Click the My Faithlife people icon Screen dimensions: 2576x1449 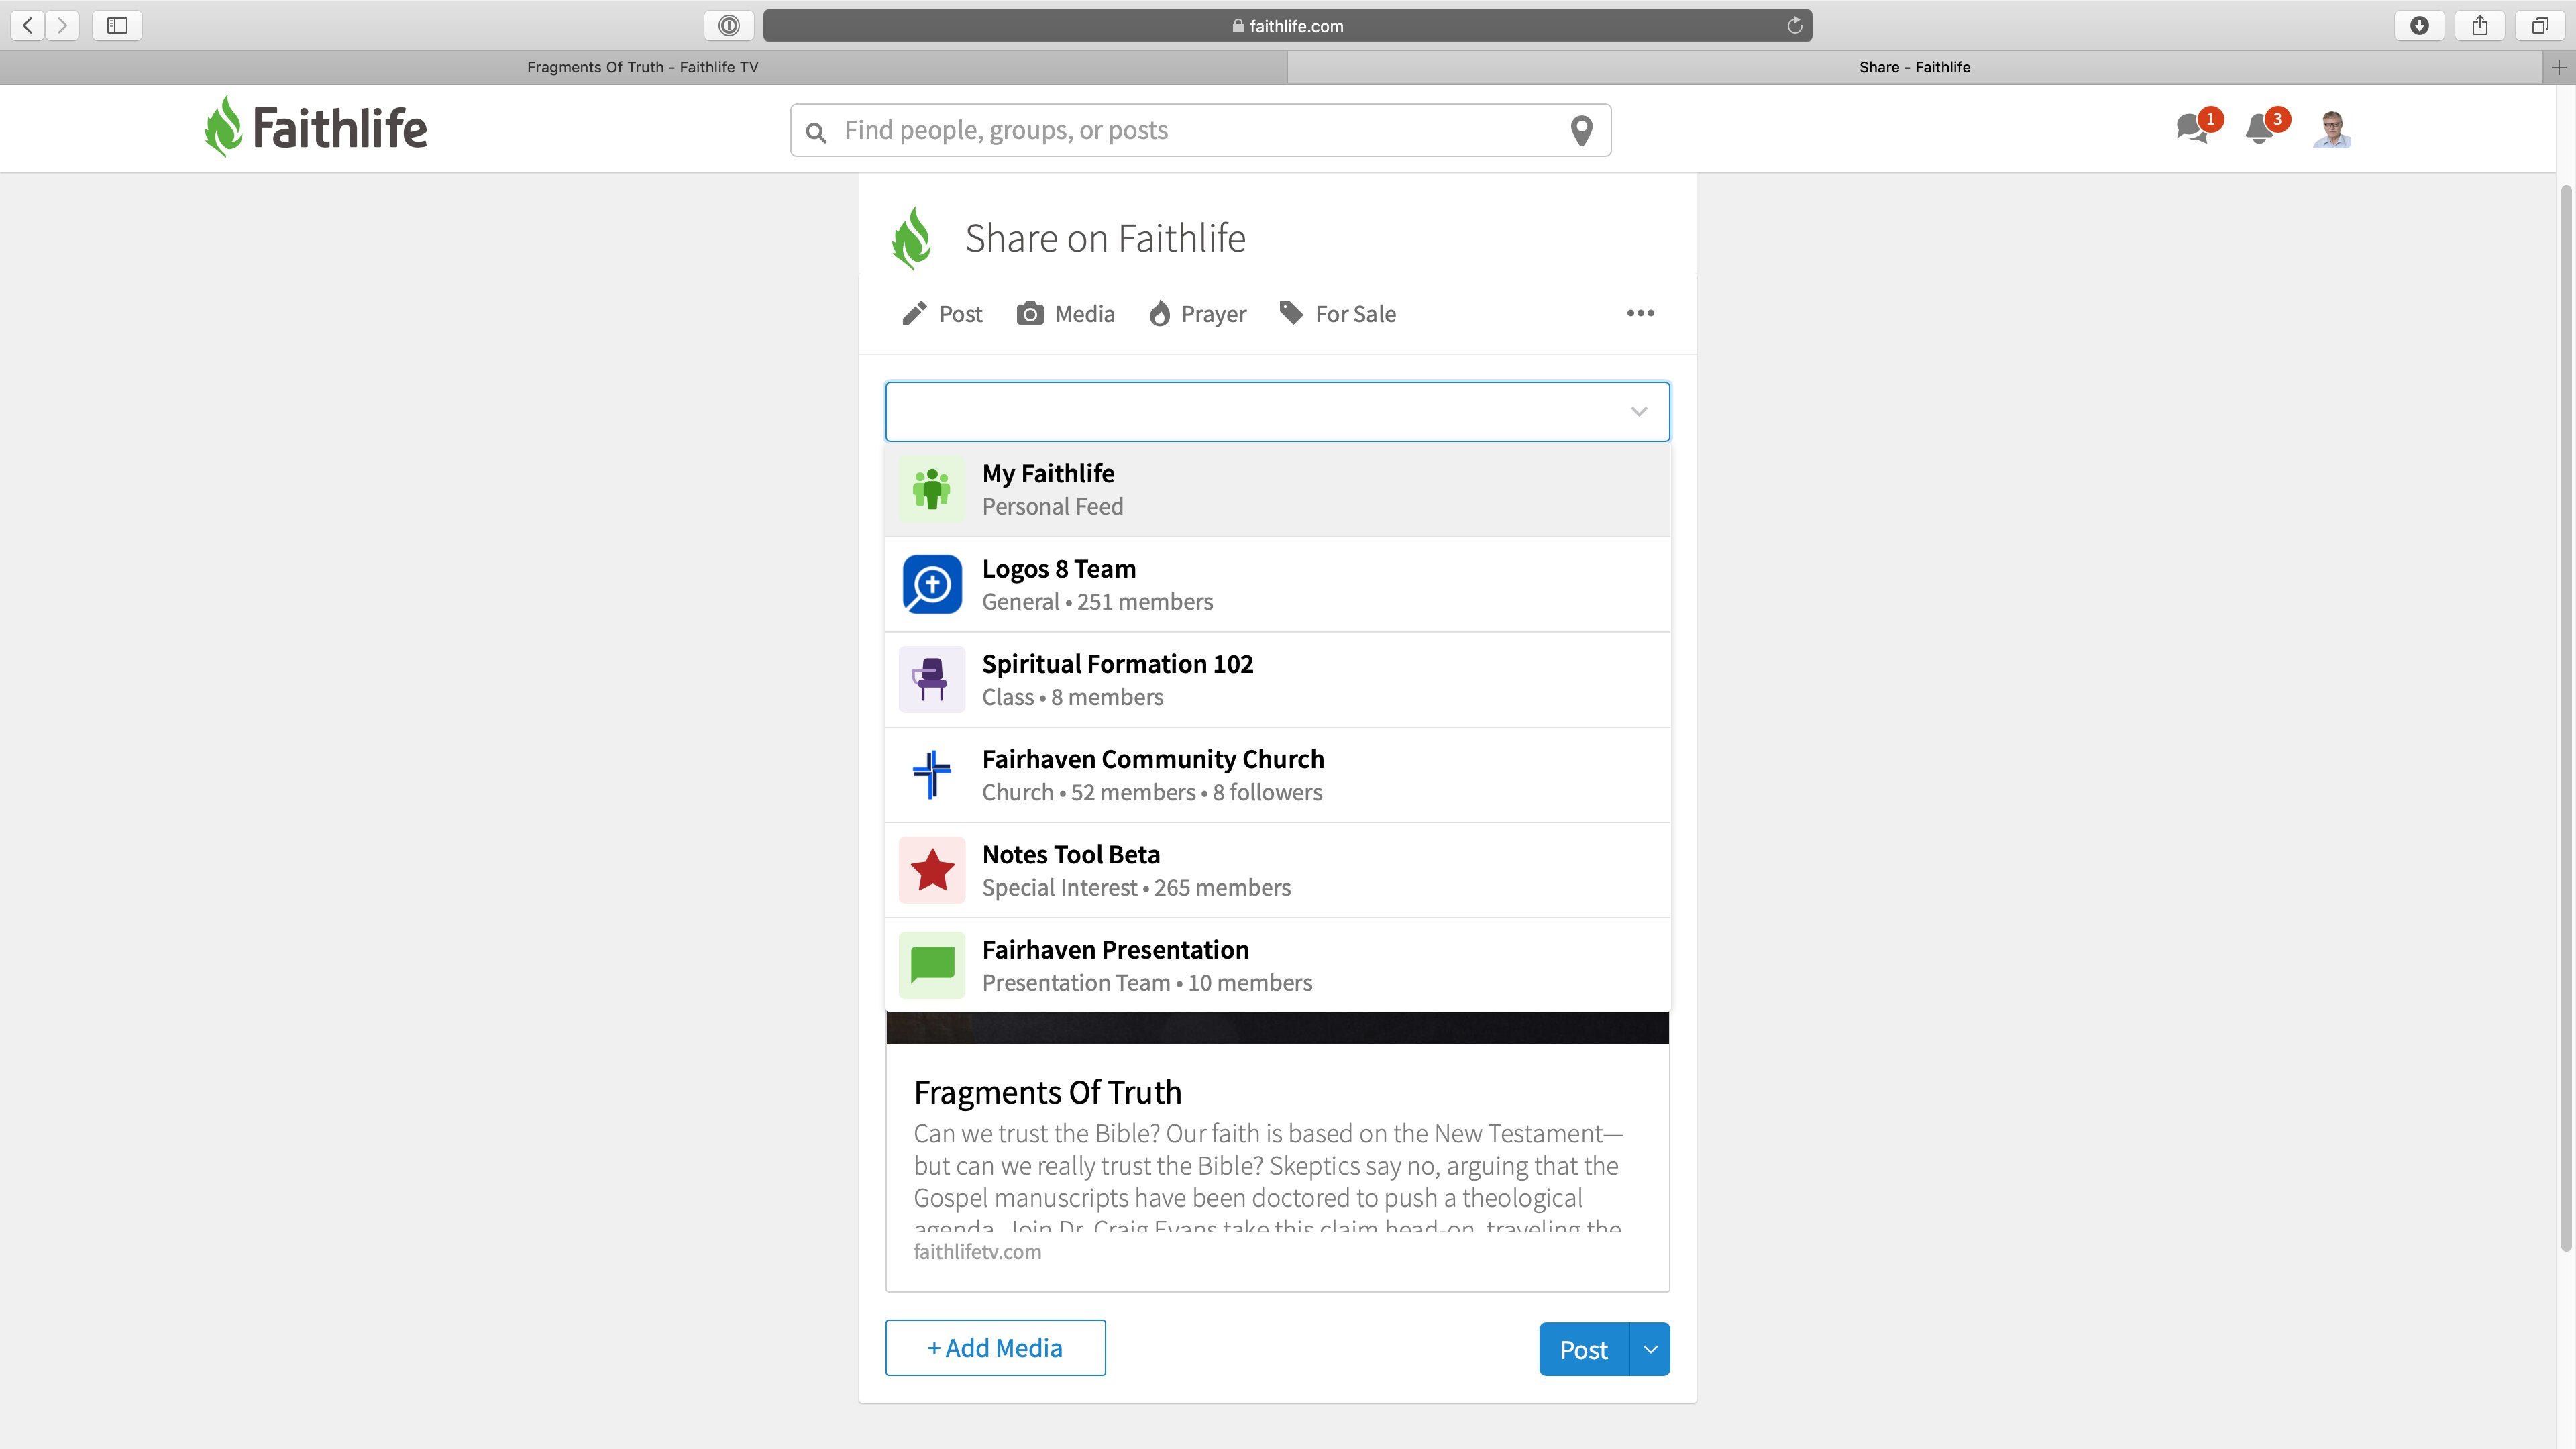(931, 489)
